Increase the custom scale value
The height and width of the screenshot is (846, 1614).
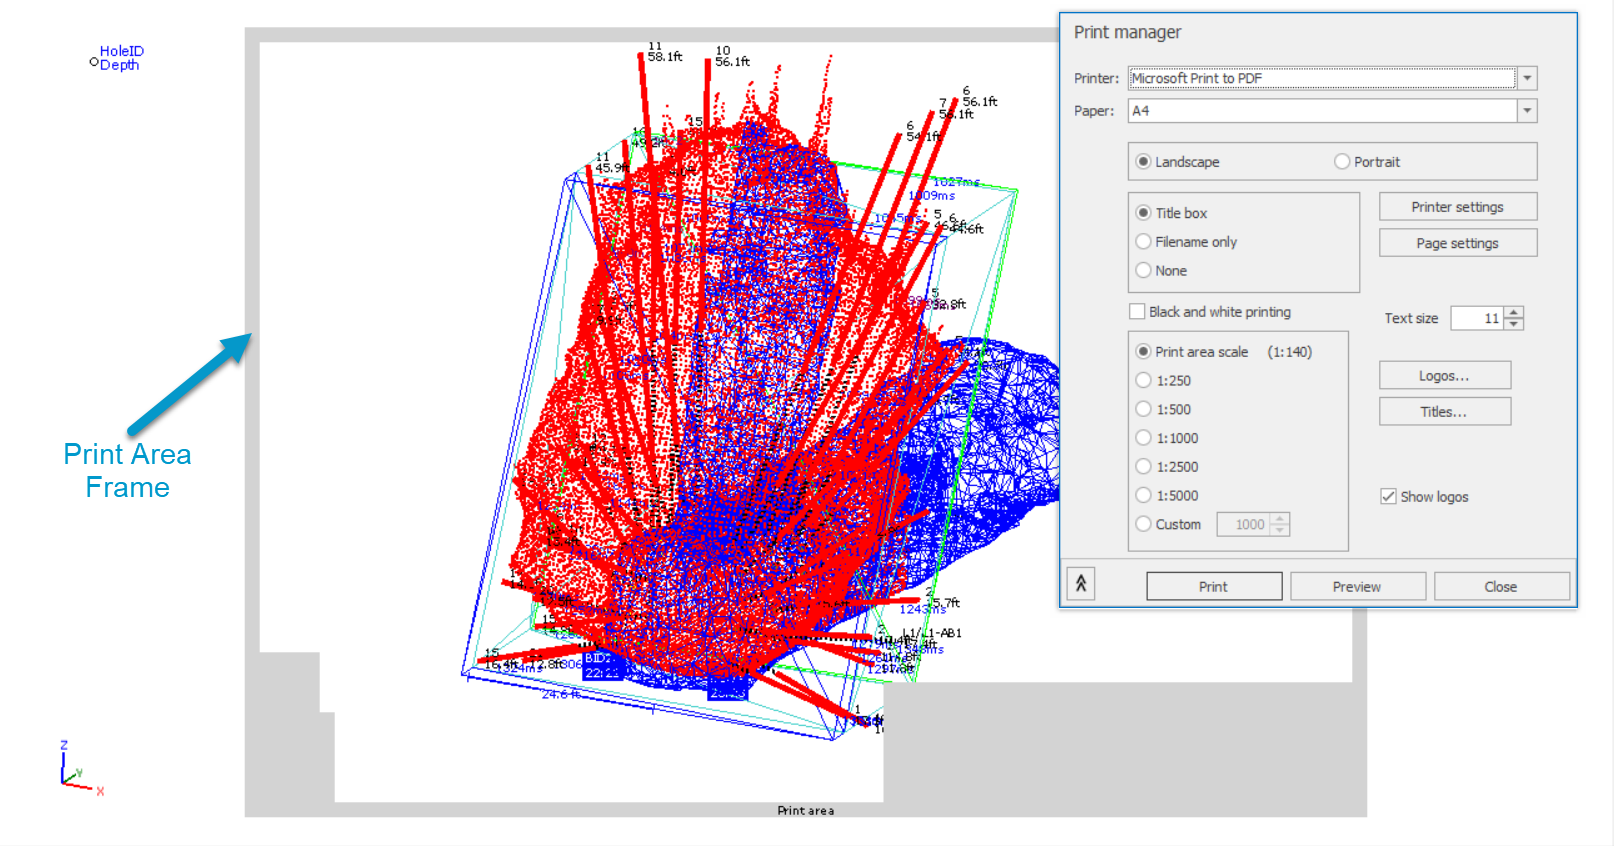(1280, 518)
